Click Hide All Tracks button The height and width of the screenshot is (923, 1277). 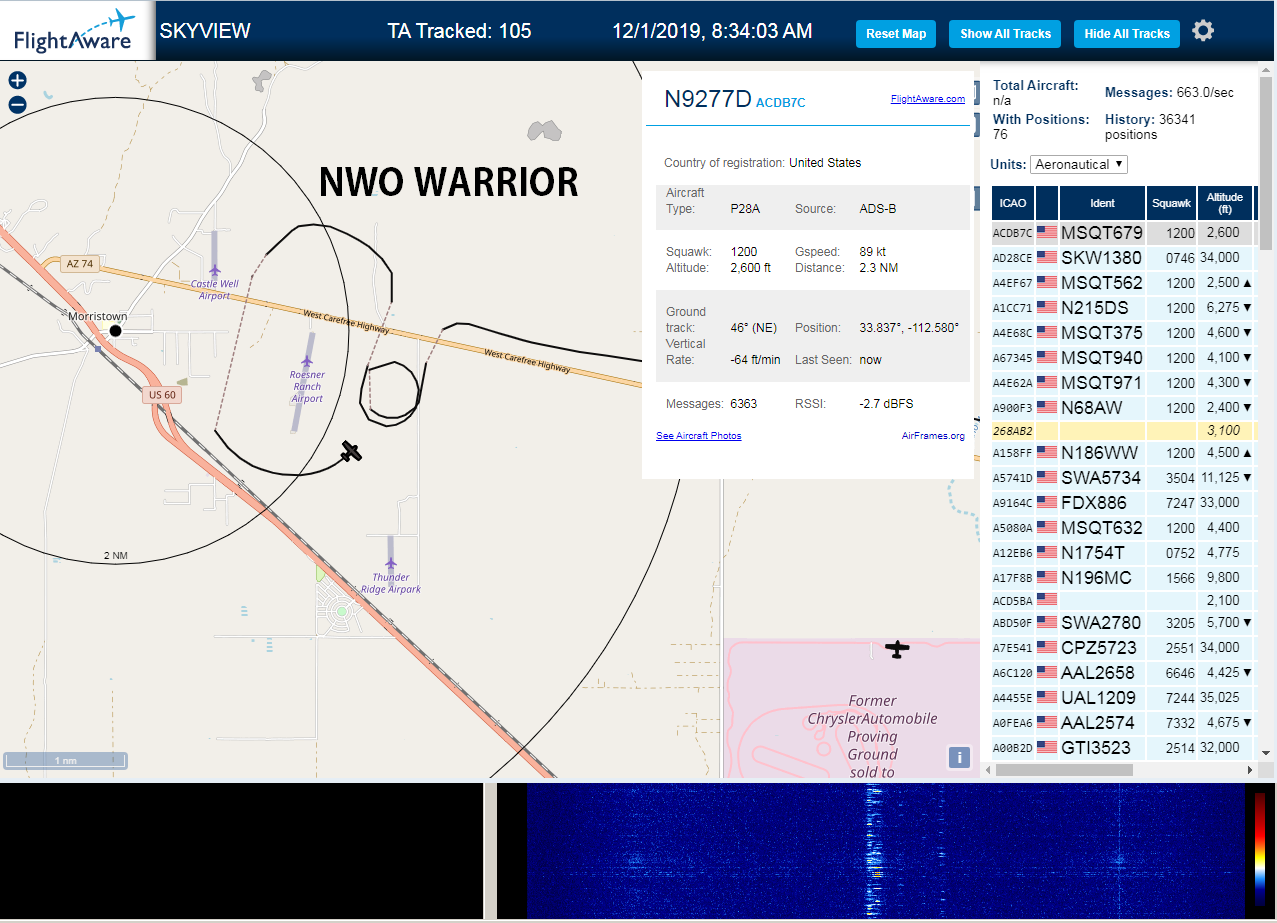coord(1127,34)
